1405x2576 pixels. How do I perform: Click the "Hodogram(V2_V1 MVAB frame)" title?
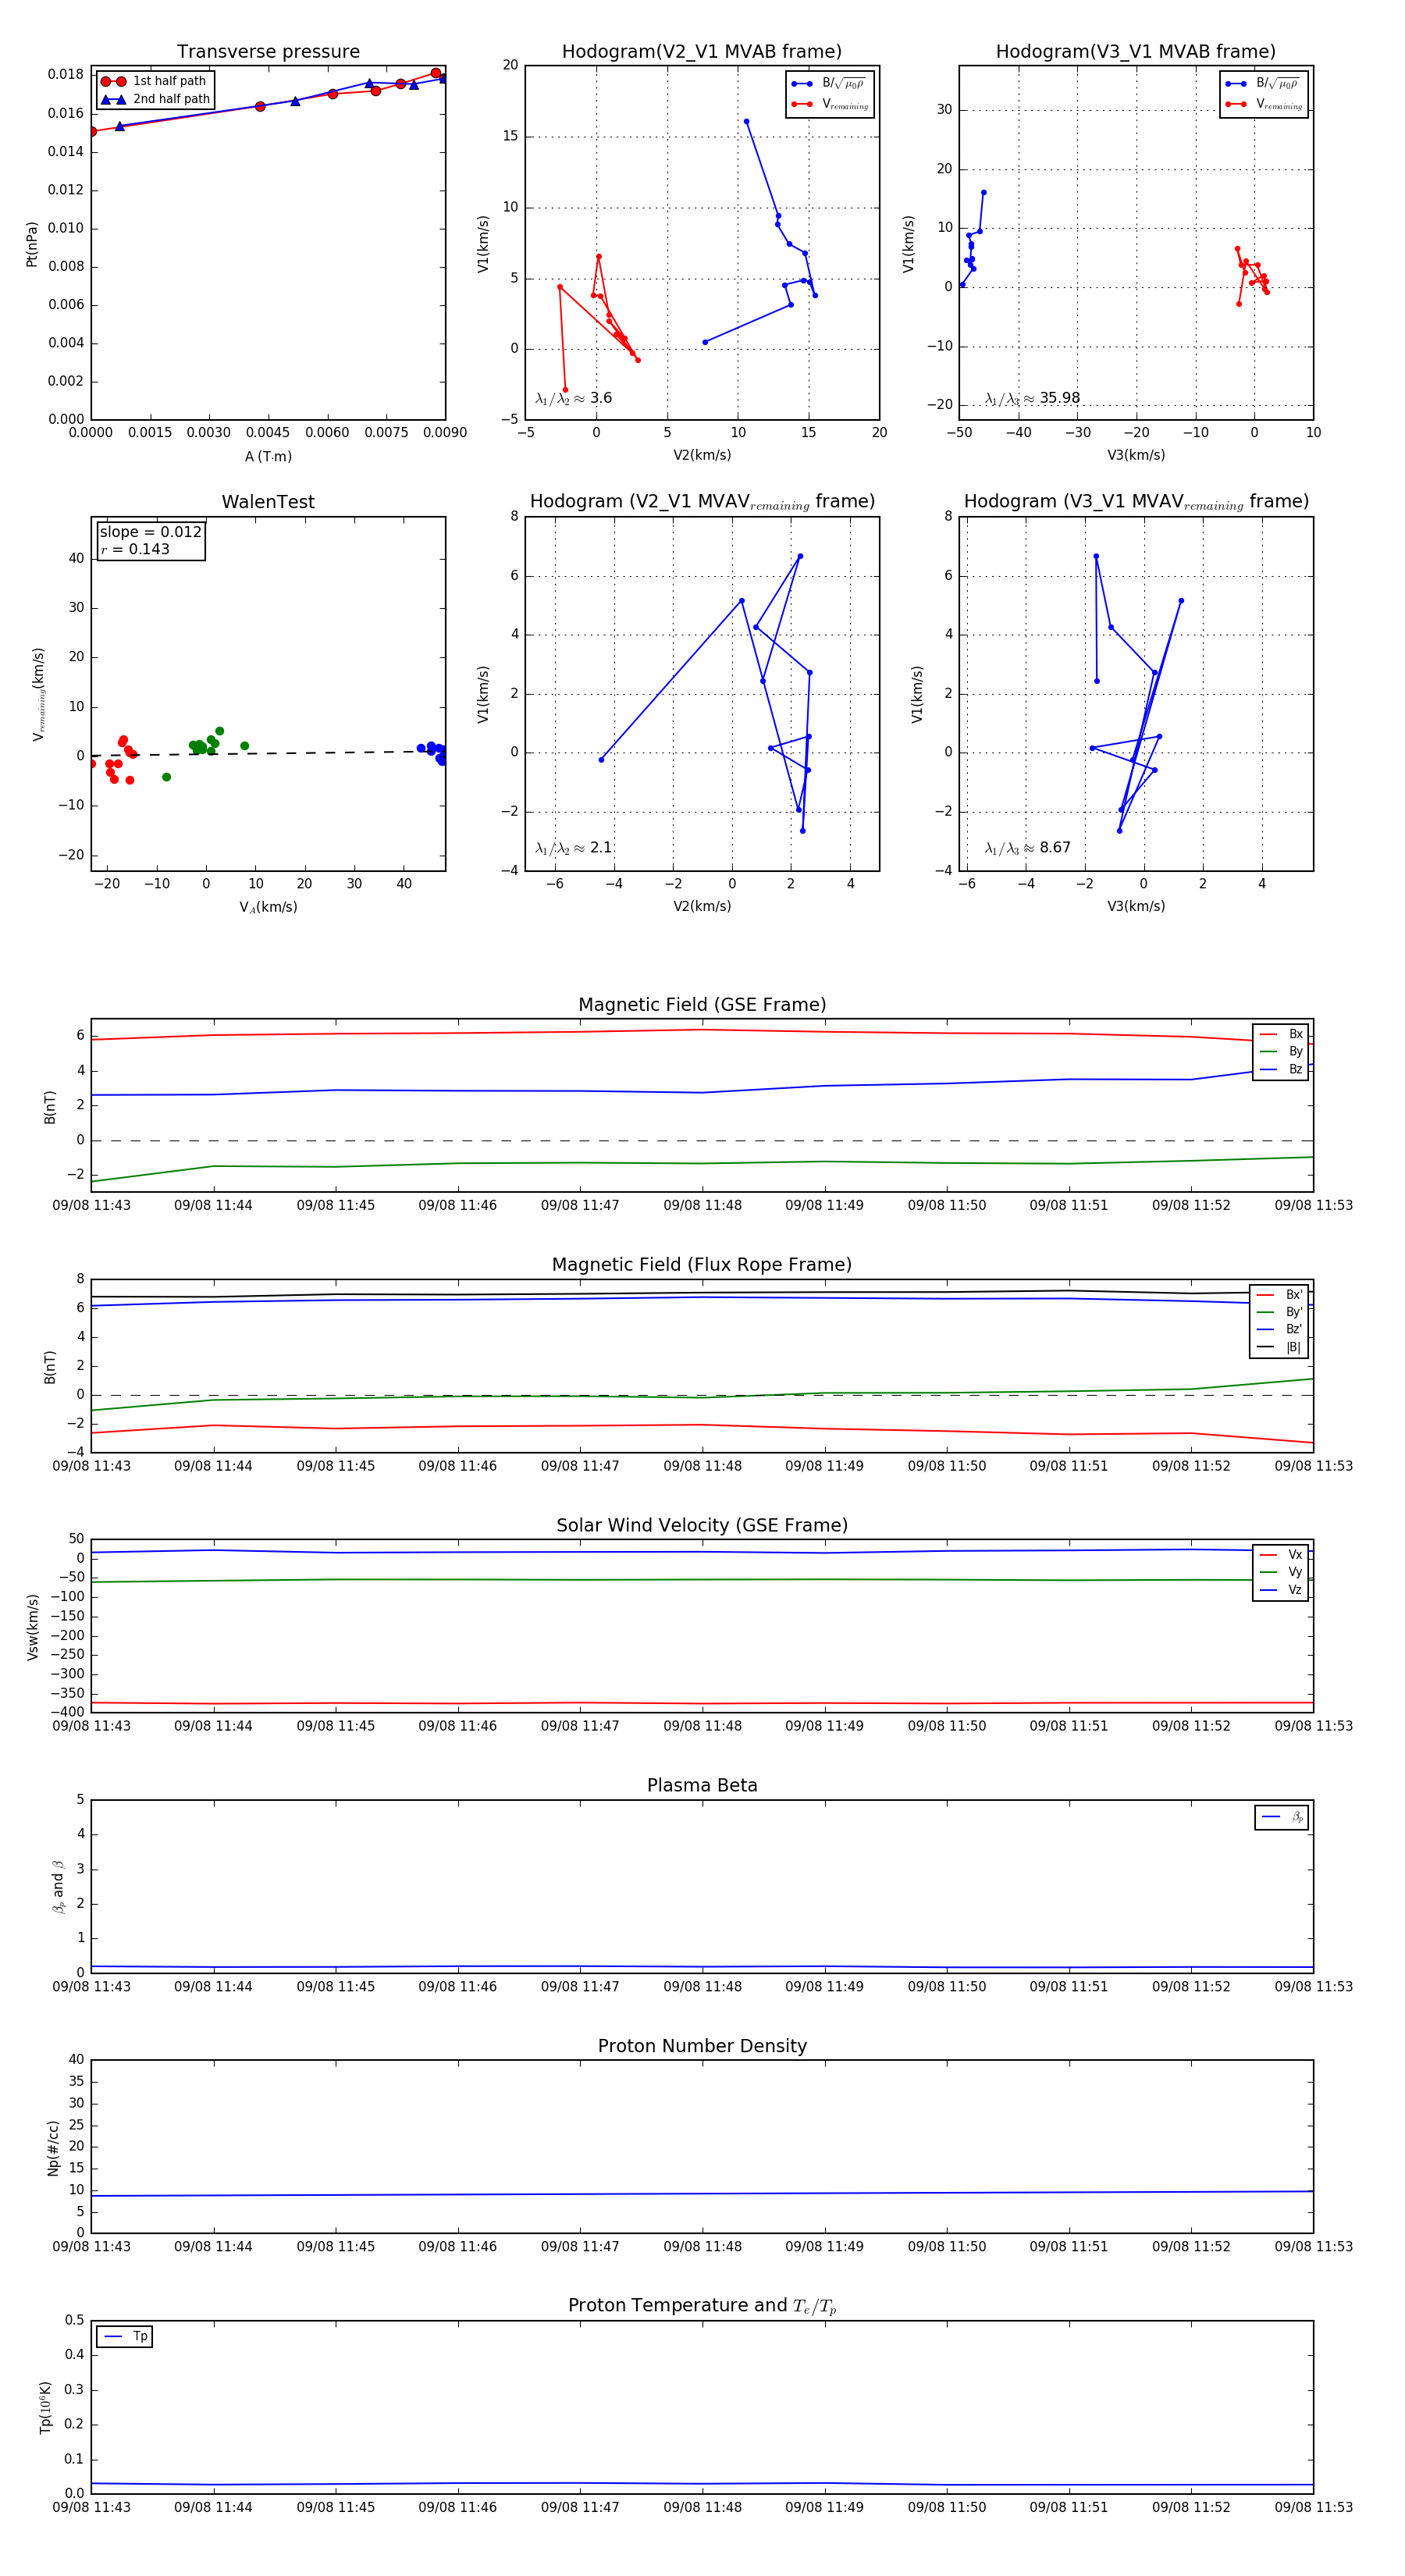coord(702,51)
